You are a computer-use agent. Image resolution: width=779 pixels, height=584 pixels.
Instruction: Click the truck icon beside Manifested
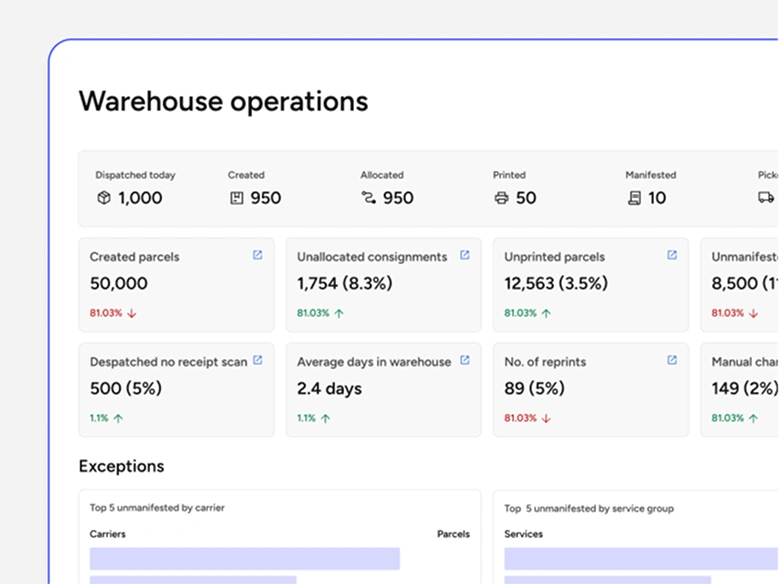tap(766, 198)
